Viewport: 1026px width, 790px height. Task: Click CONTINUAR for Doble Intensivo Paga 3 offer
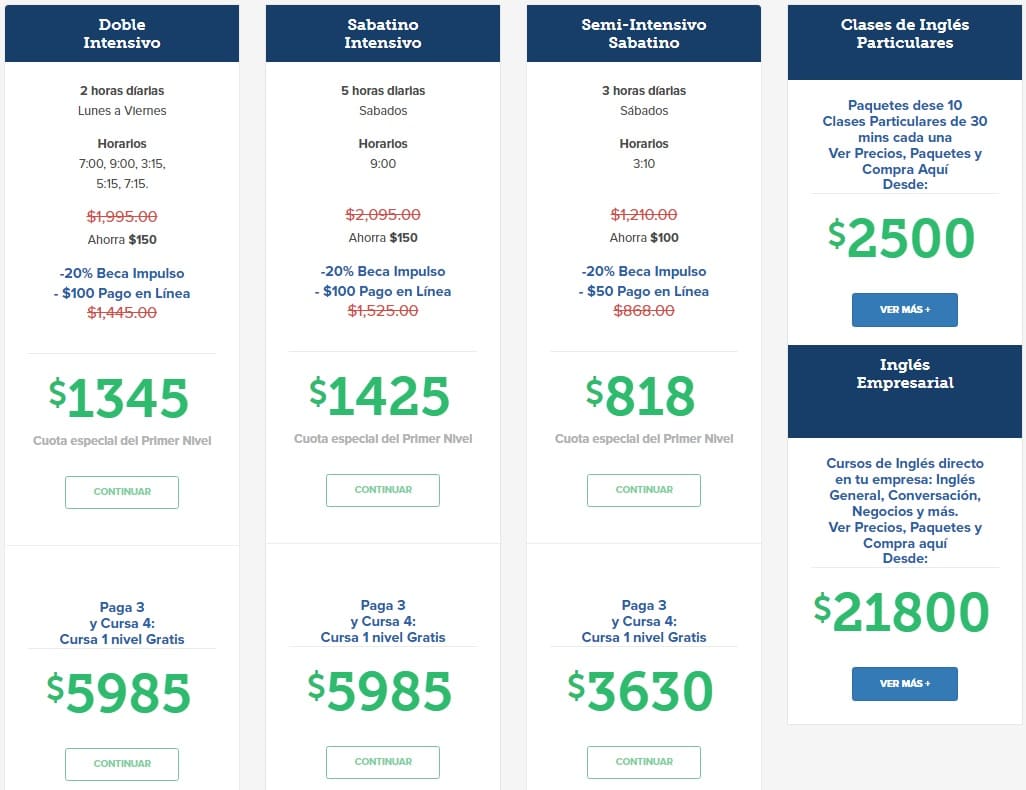click(x=122, y=764)
